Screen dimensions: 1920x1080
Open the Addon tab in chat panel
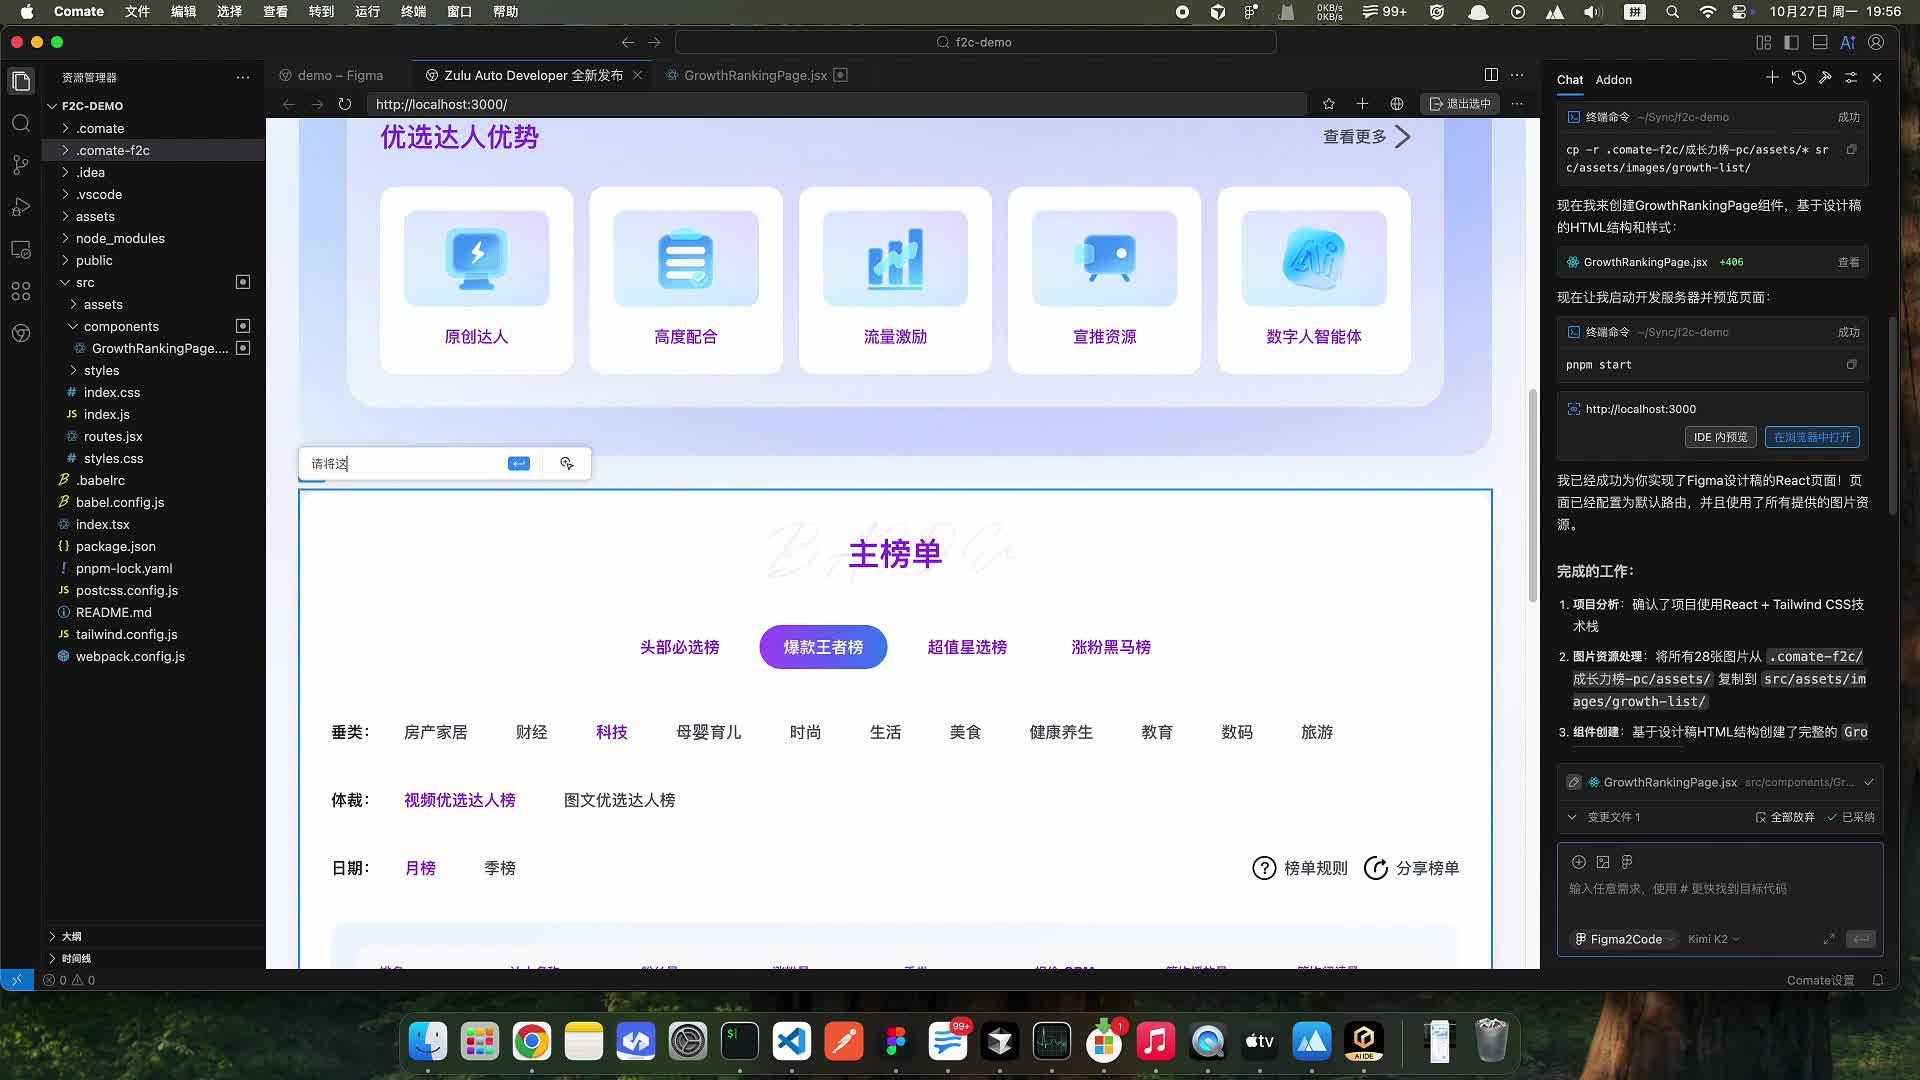(x=1613, y=79)
